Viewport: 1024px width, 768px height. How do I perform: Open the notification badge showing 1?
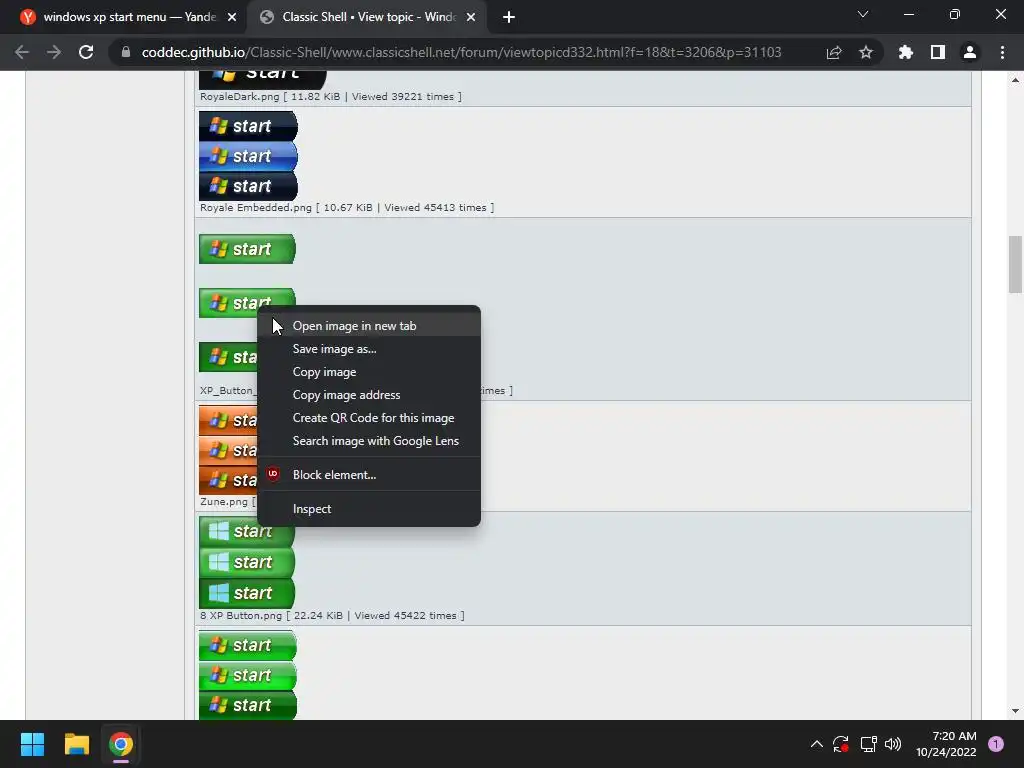pos(996,744)
